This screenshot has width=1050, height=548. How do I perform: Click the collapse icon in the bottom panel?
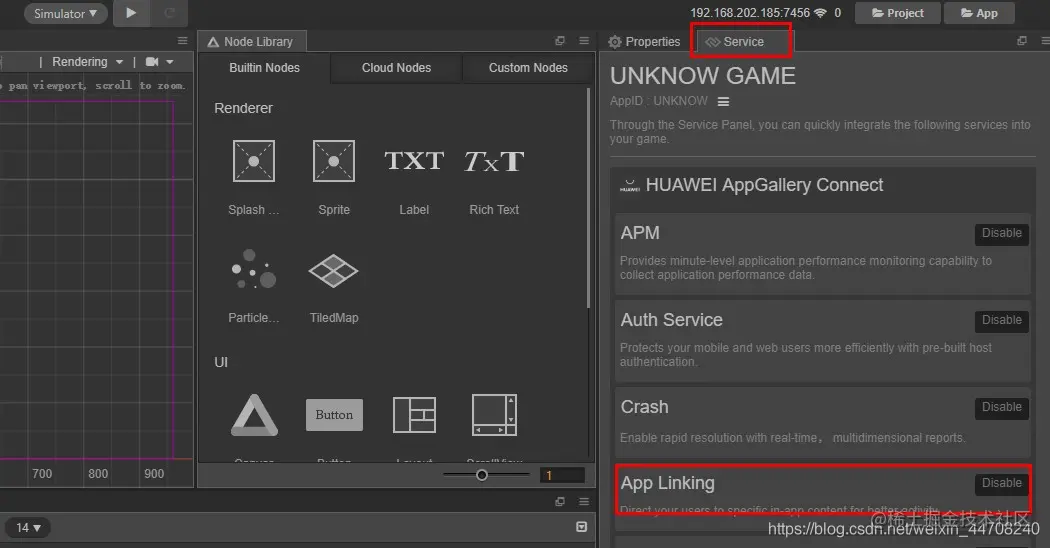(581, 527)
